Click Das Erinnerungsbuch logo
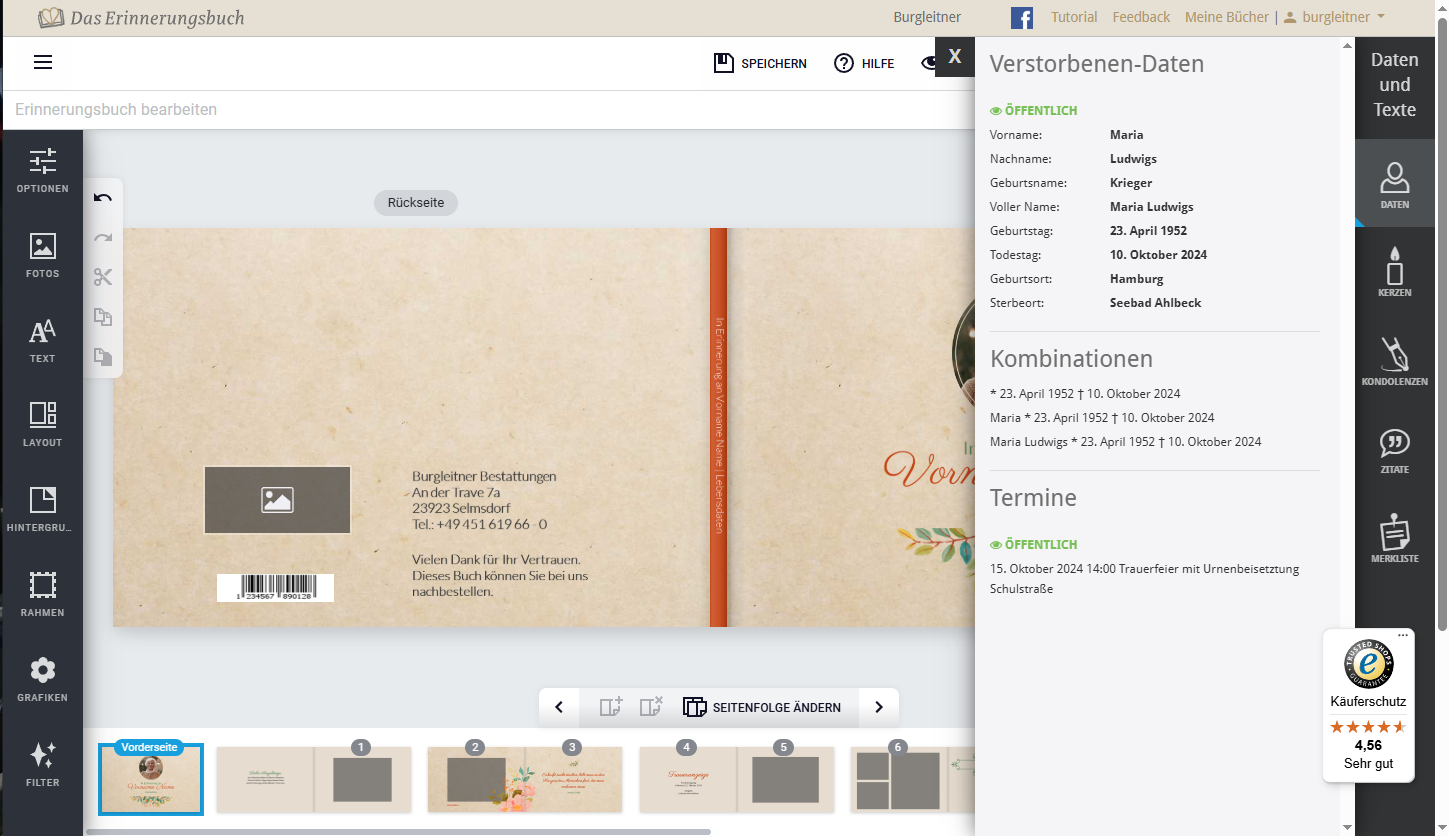Image resolution: width=1449 pixels, height=836 pixels. click(141, 18)
